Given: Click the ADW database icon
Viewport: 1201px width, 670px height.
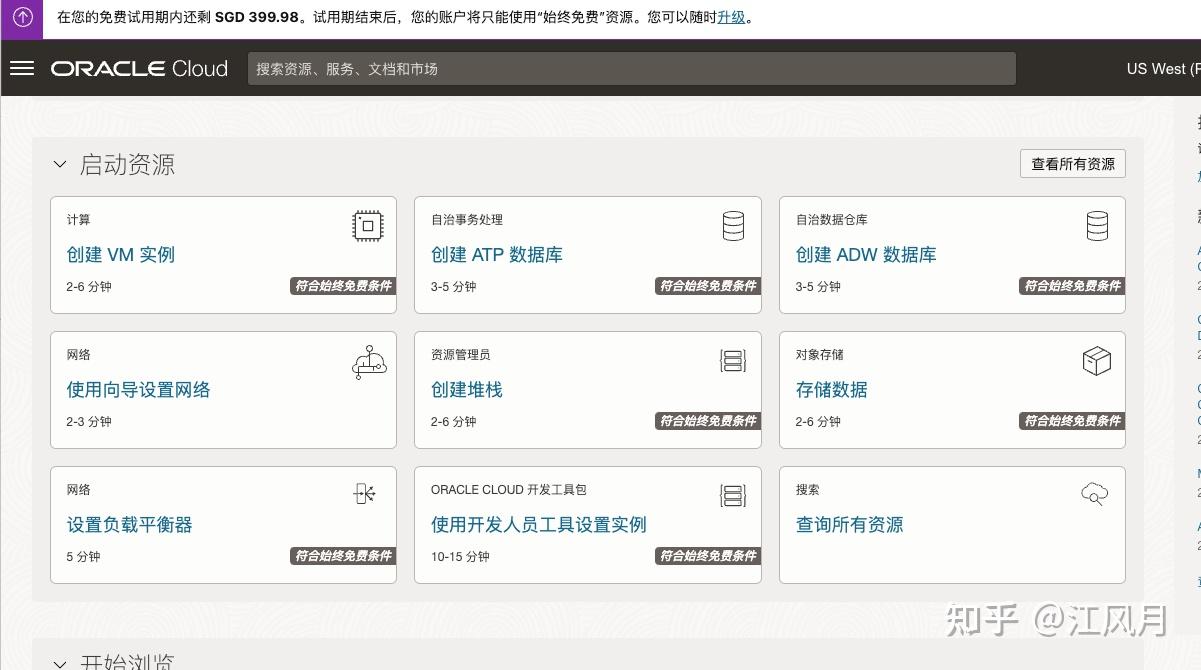Looking at the screenshot, I should (x=1097, y=225).
